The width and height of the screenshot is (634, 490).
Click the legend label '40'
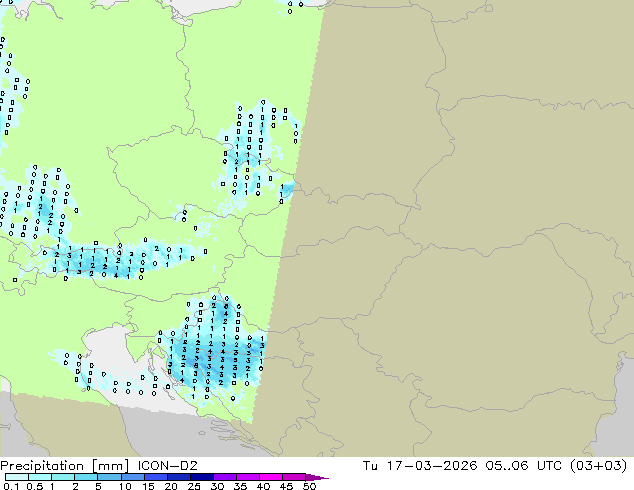[263, 486]
